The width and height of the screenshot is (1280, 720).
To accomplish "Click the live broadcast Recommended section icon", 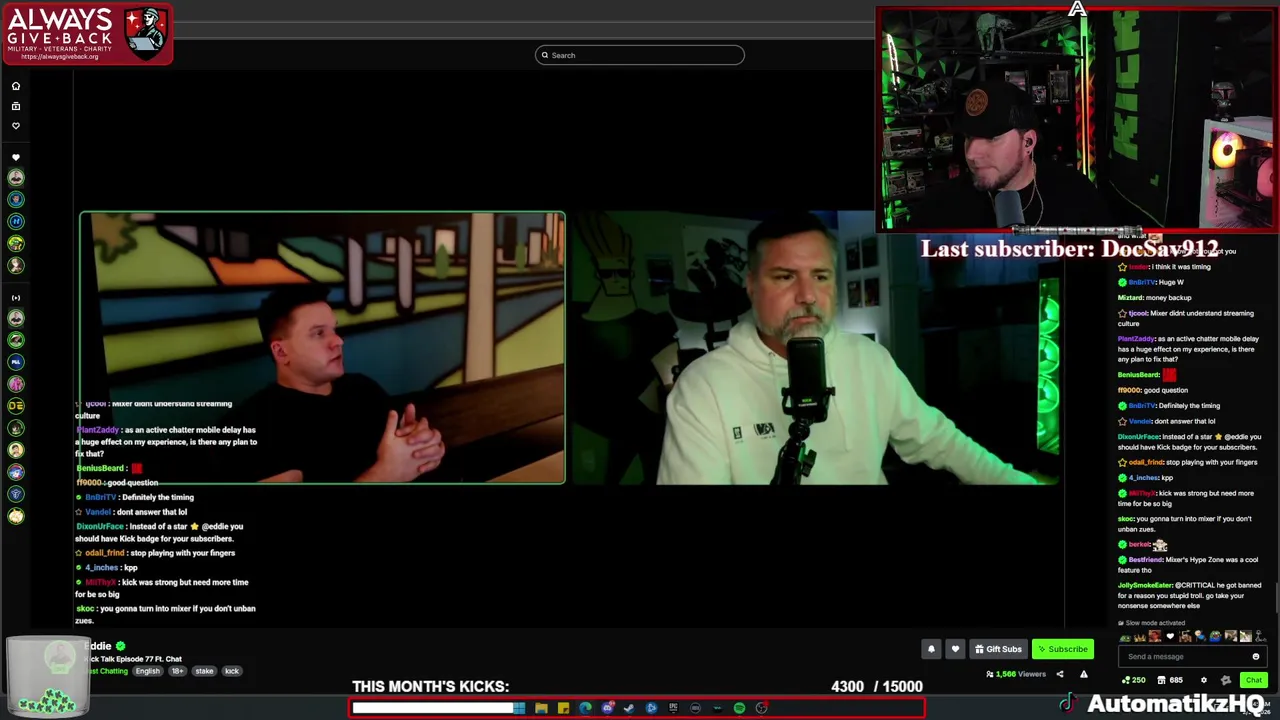I will [x=15, y=298].
